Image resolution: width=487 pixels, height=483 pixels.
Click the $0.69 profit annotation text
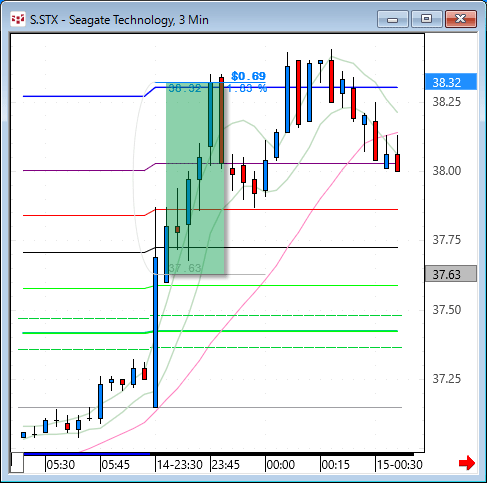(248, 76)
